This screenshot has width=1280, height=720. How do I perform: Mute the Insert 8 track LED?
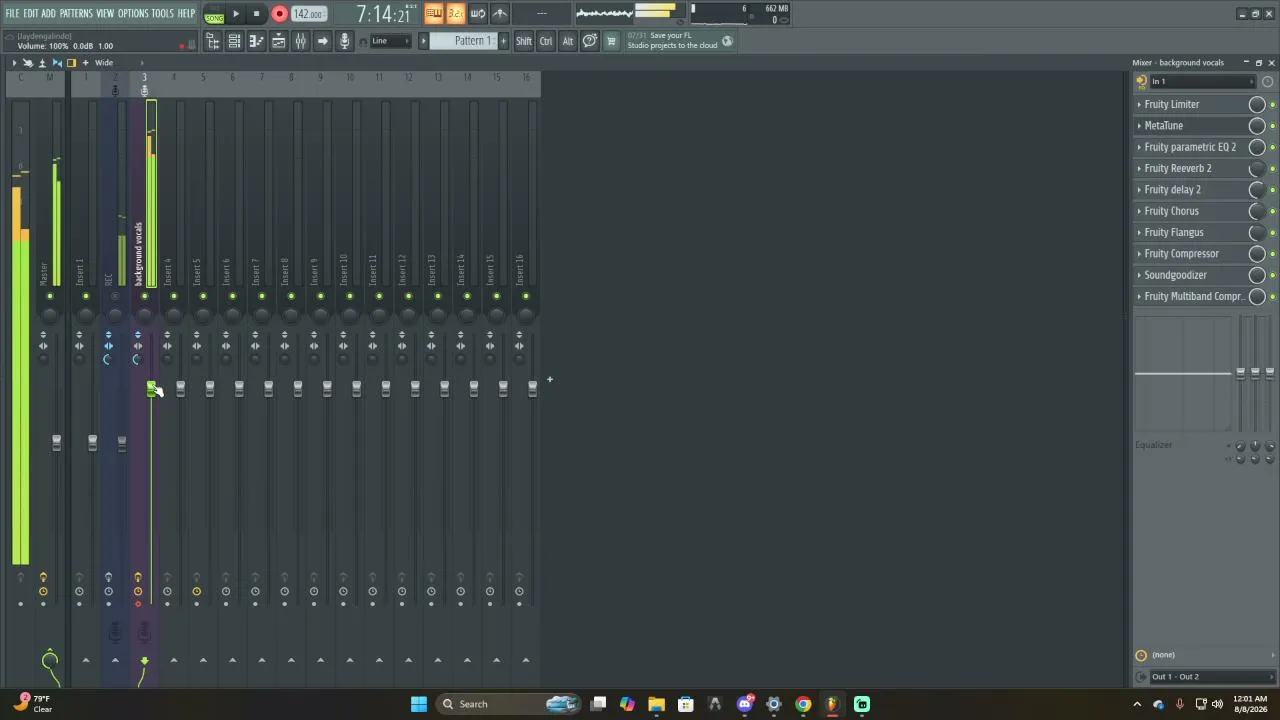click(291, 296)
